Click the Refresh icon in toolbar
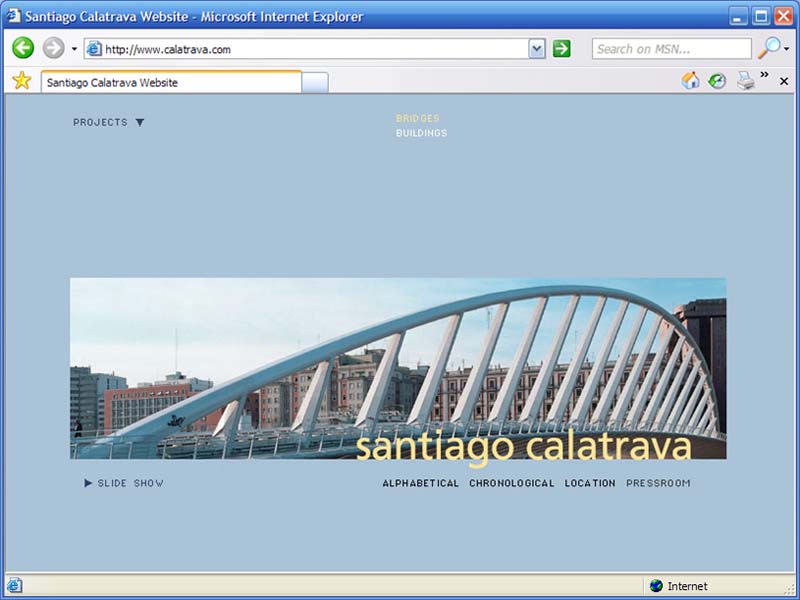Viewport: 800px width, 600px height. tap(717, 81)
